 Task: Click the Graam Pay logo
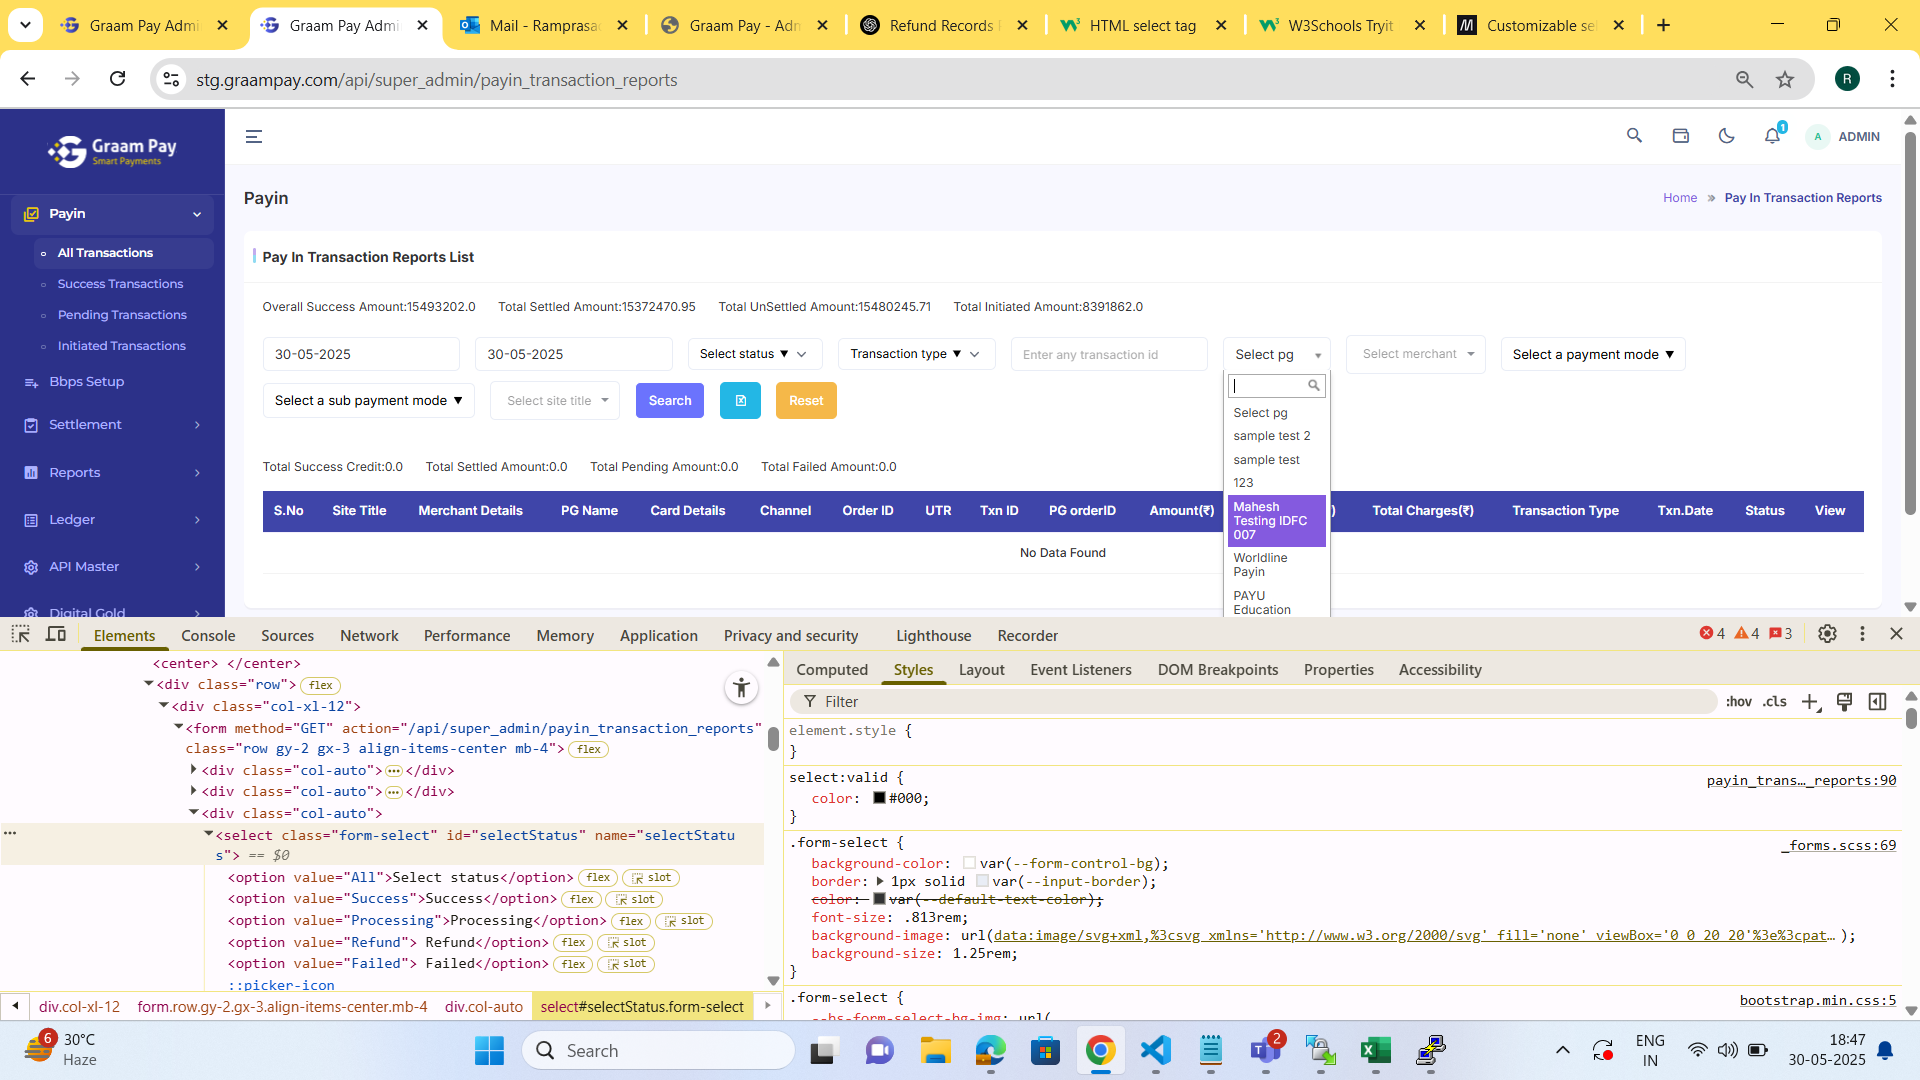click(x=112, y=151)
